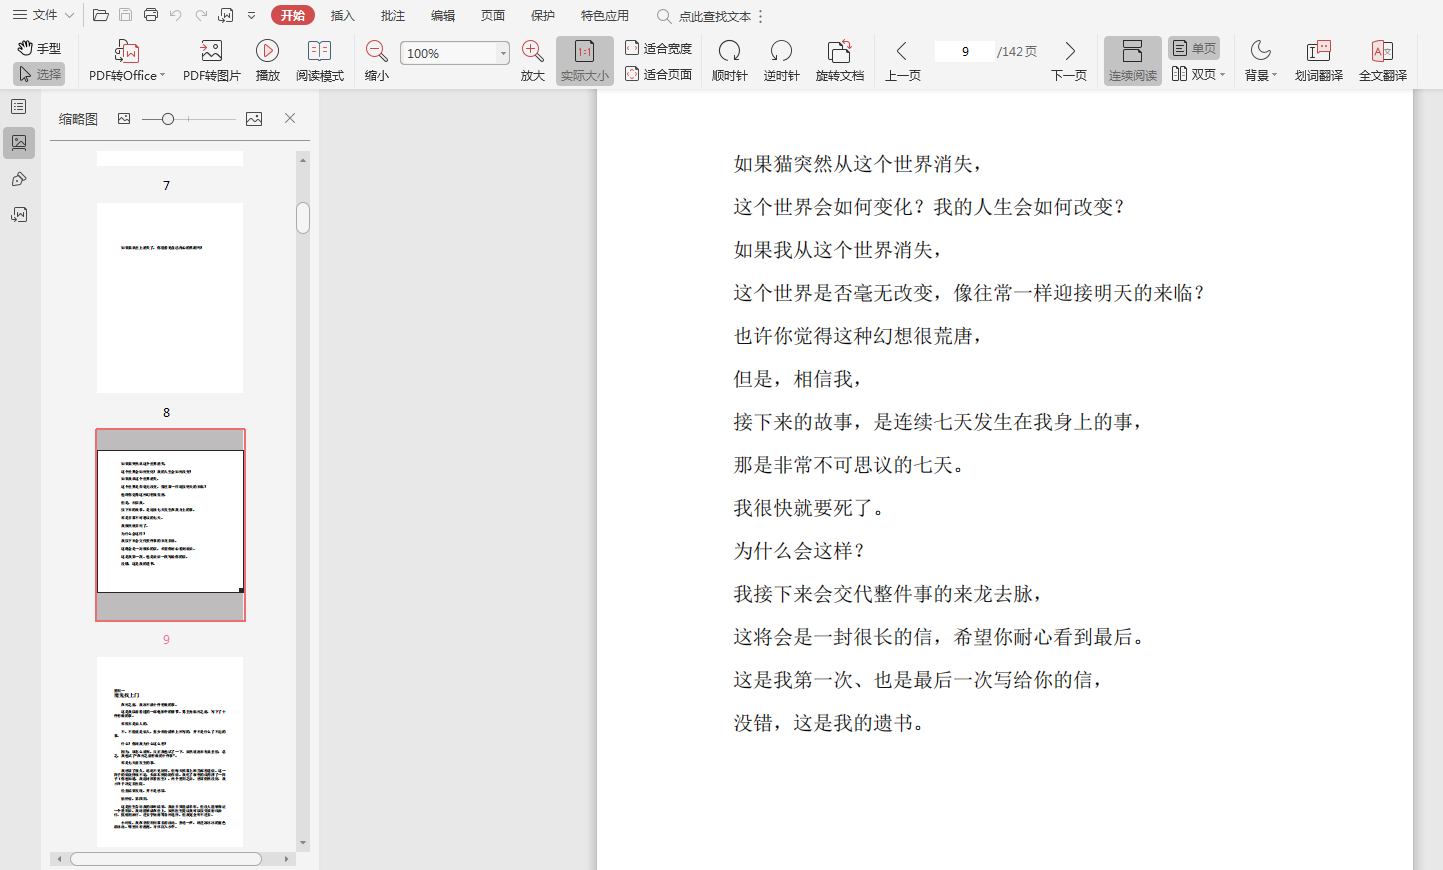
Task: Switch to the 特色应用 tab
Action: pos(605,15)
